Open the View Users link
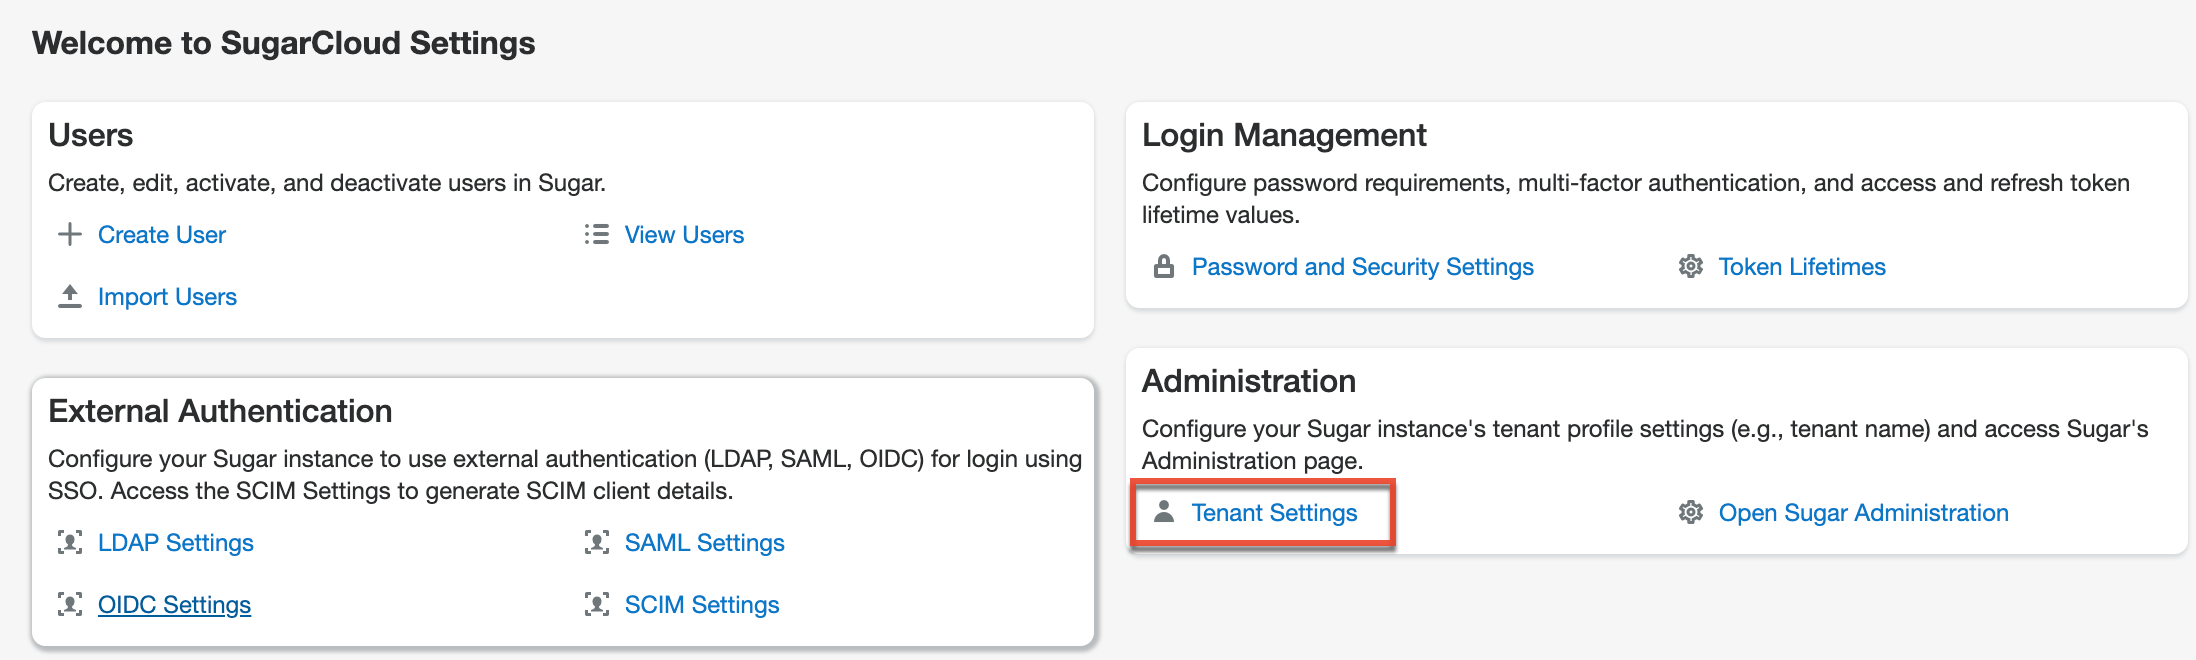2196x660 pixels. [x=685, y=235]
